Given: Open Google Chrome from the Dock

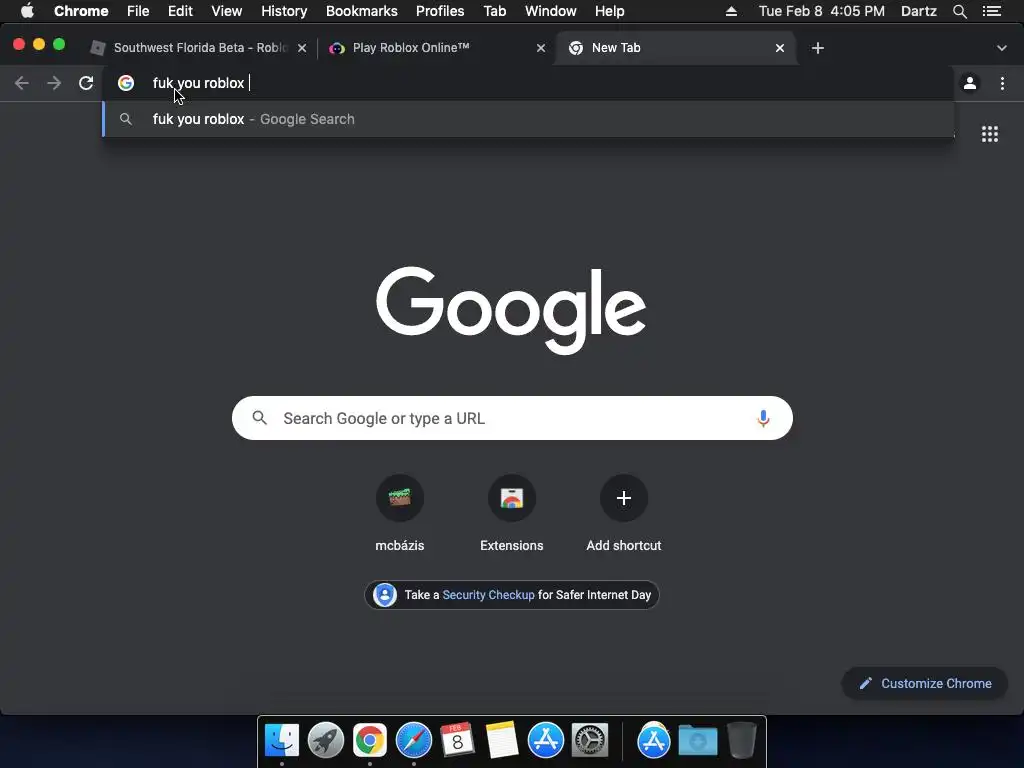Looking at the screenshot, I should 370,741.
